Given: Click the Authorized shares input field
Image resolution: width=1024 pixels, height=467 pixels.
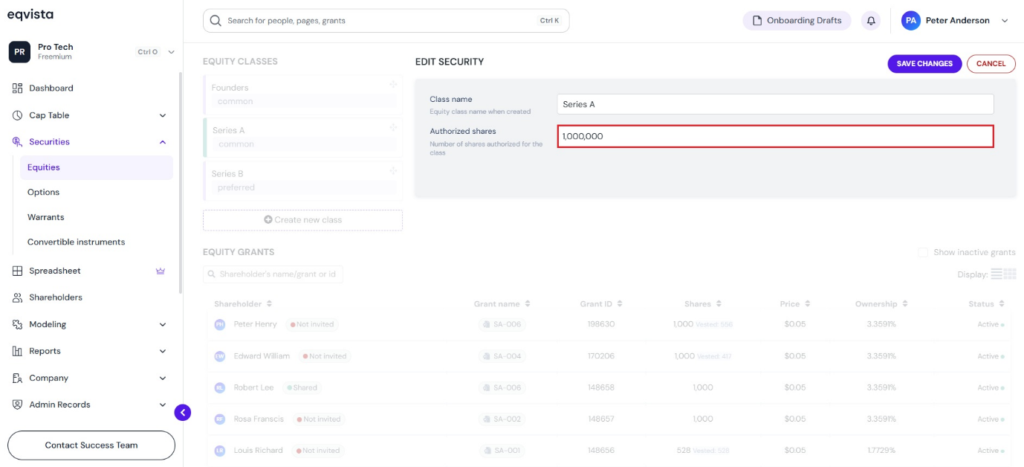Looking at the screenshot, I should tap(775, 137).
